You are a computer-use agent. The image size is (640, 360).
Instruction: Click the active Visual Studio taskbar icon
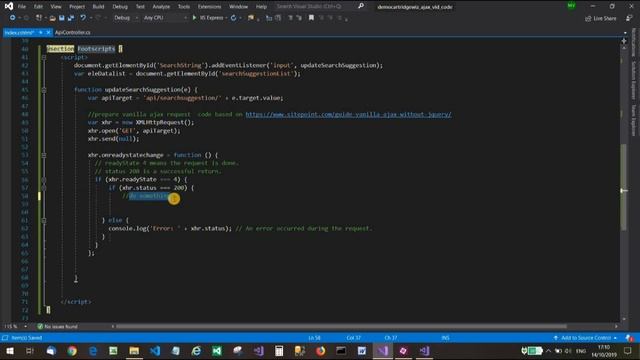(x=383, y=351)
